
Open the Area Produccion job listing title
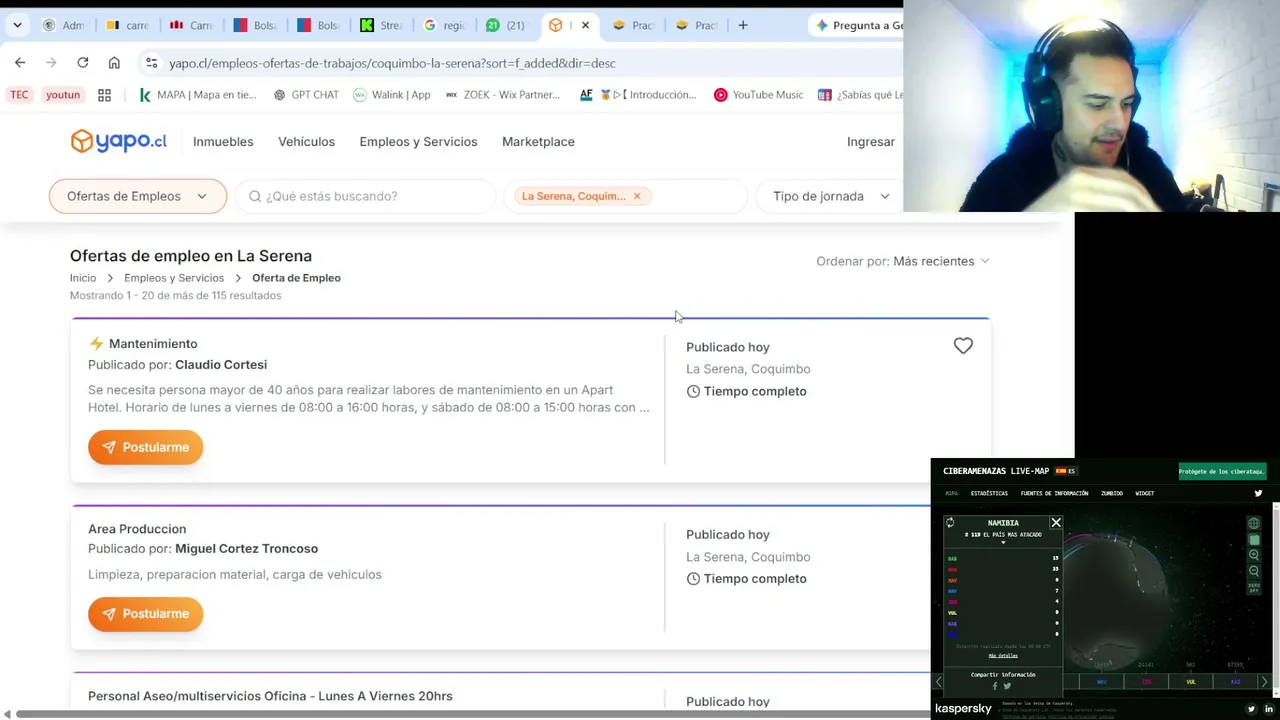(137, 529)
